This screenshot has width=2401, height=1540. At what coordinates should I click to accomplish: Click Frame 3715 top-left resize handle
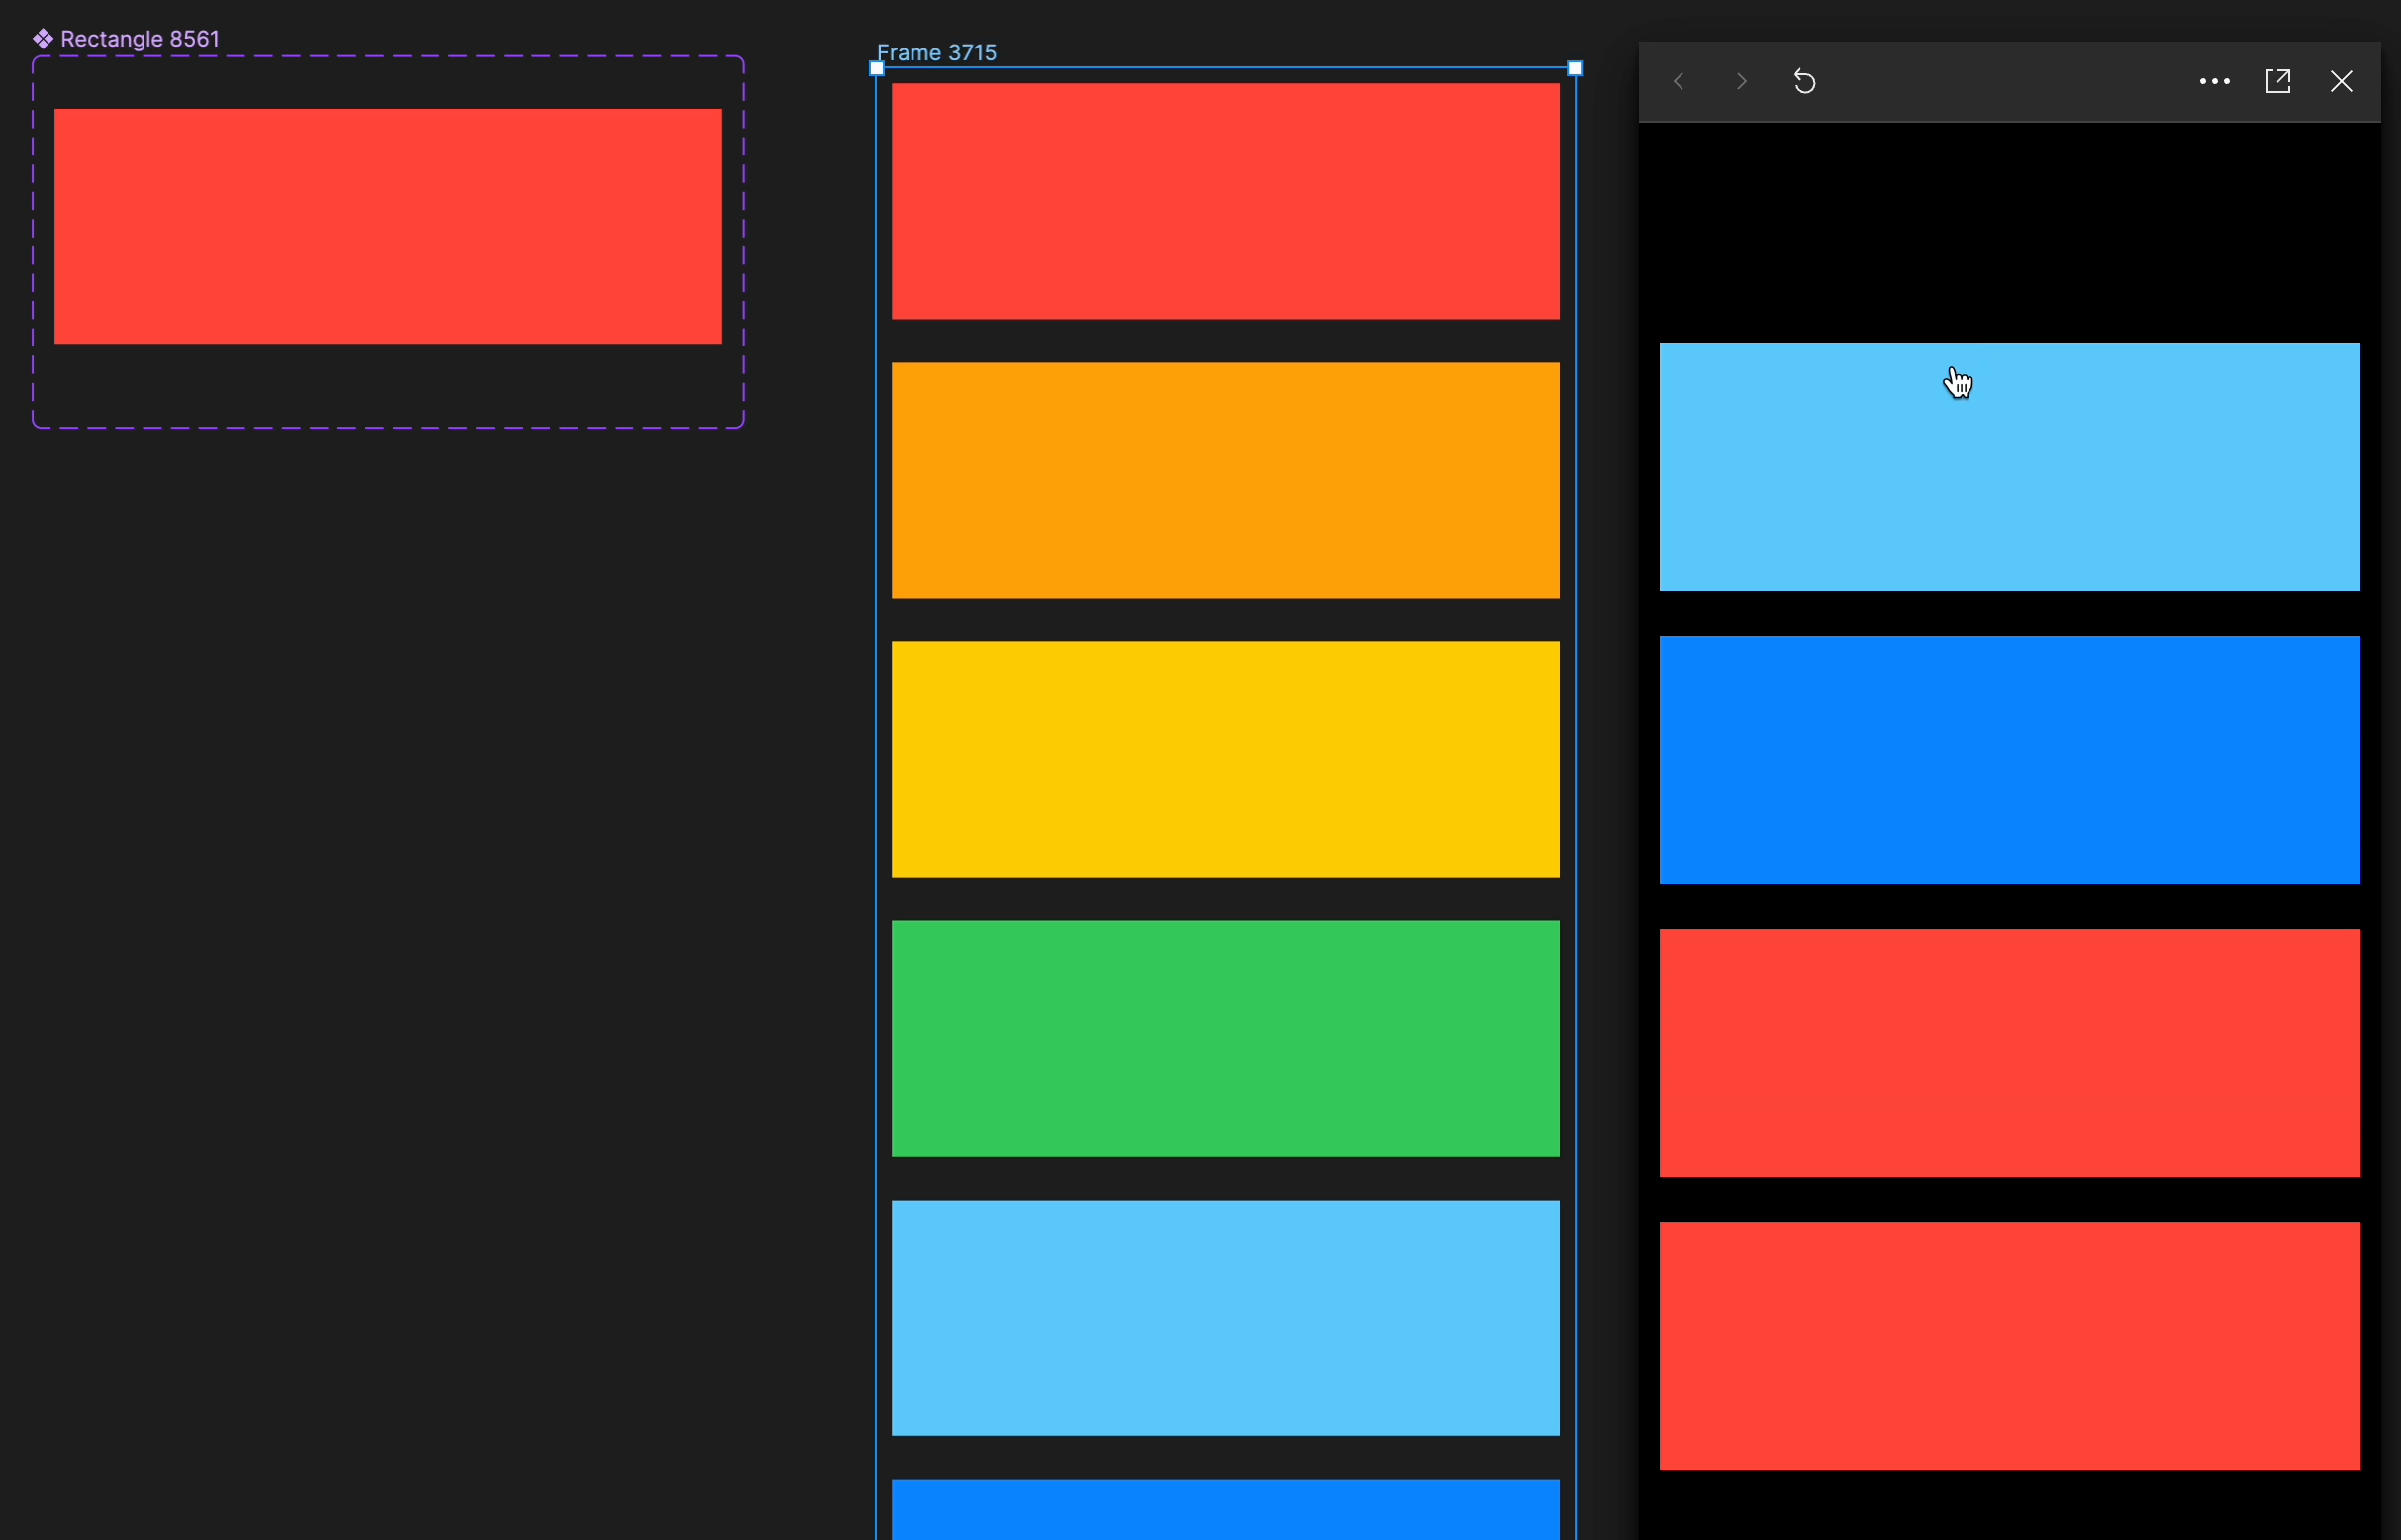coord(877,68)
